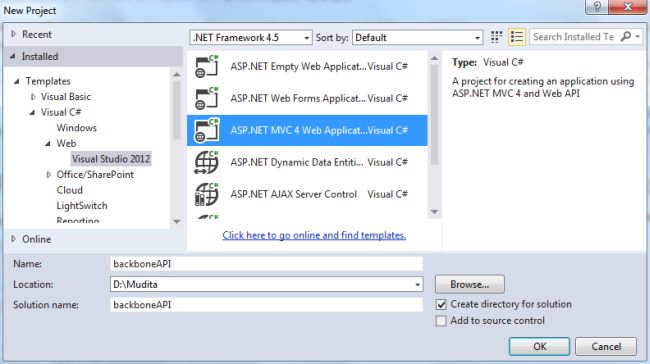Click the ASP.NET AJAX Server Control icon
This screenshot has height=364, width=650.
pos(206,194)
